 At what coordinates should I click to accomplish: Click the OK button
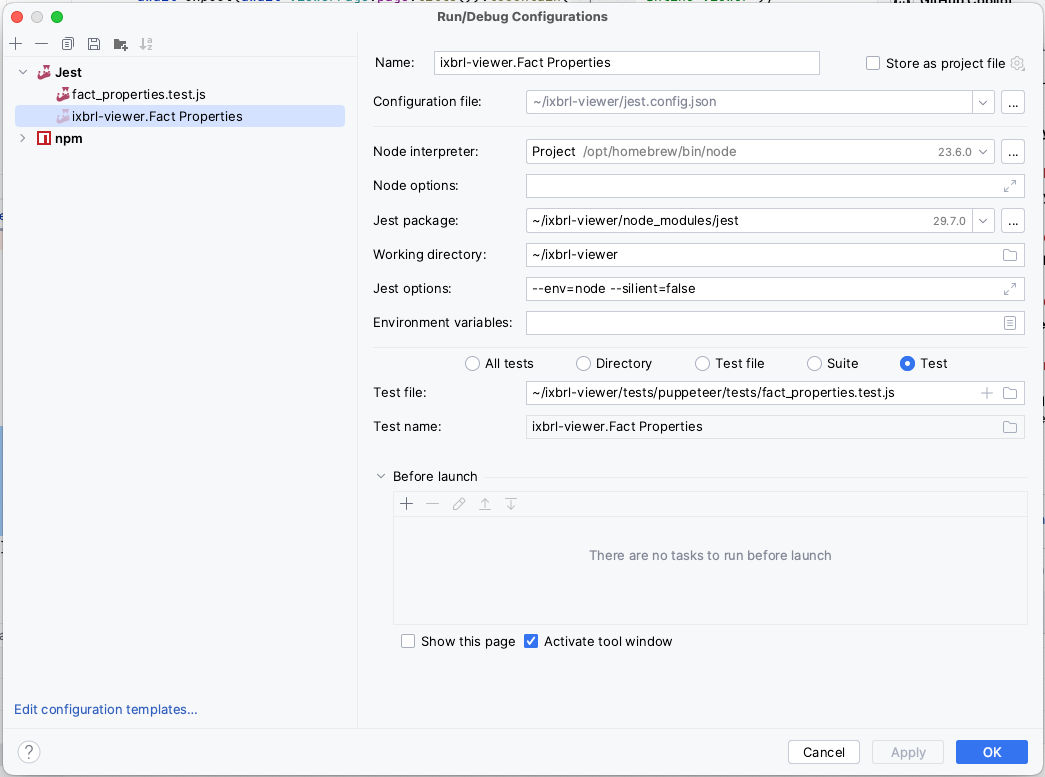(x=991, y=752)
